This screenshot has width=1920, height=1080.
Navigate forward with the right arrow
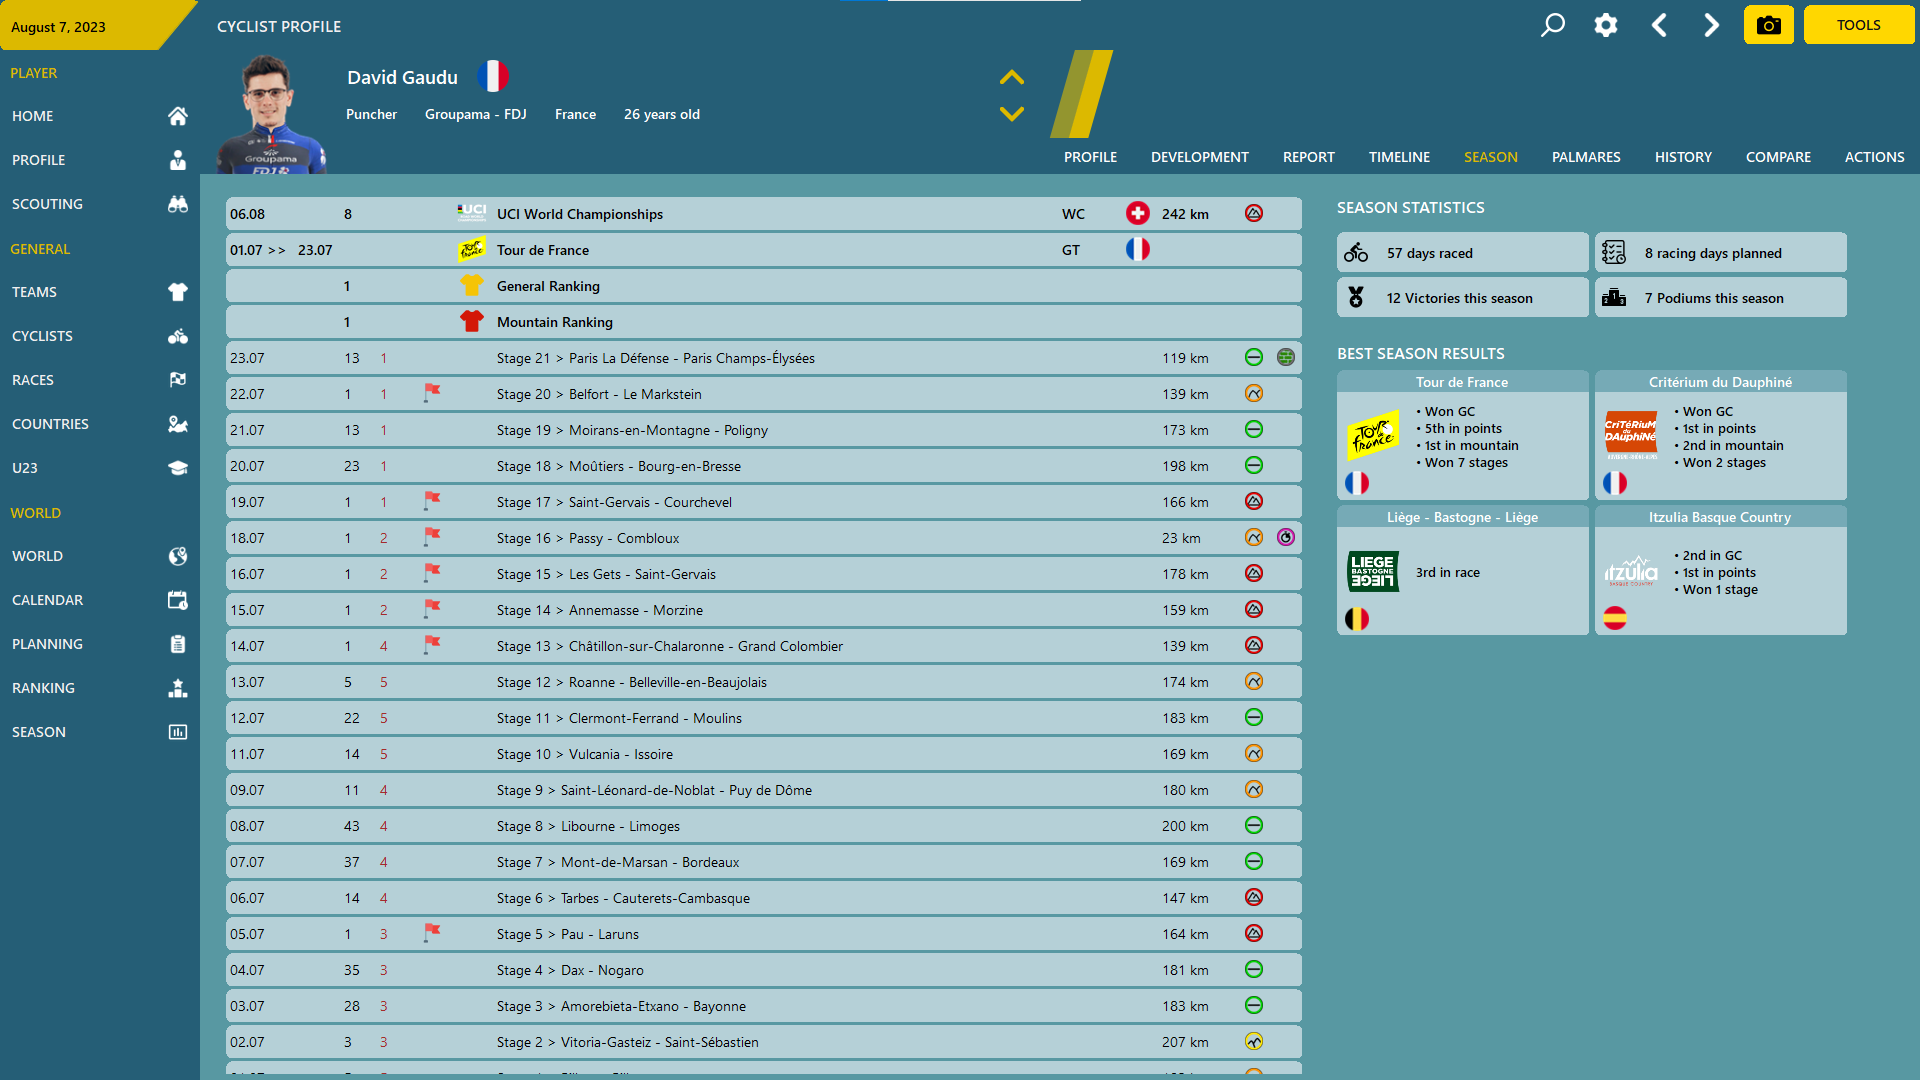pyautogui.click(x=1712, y=25)
